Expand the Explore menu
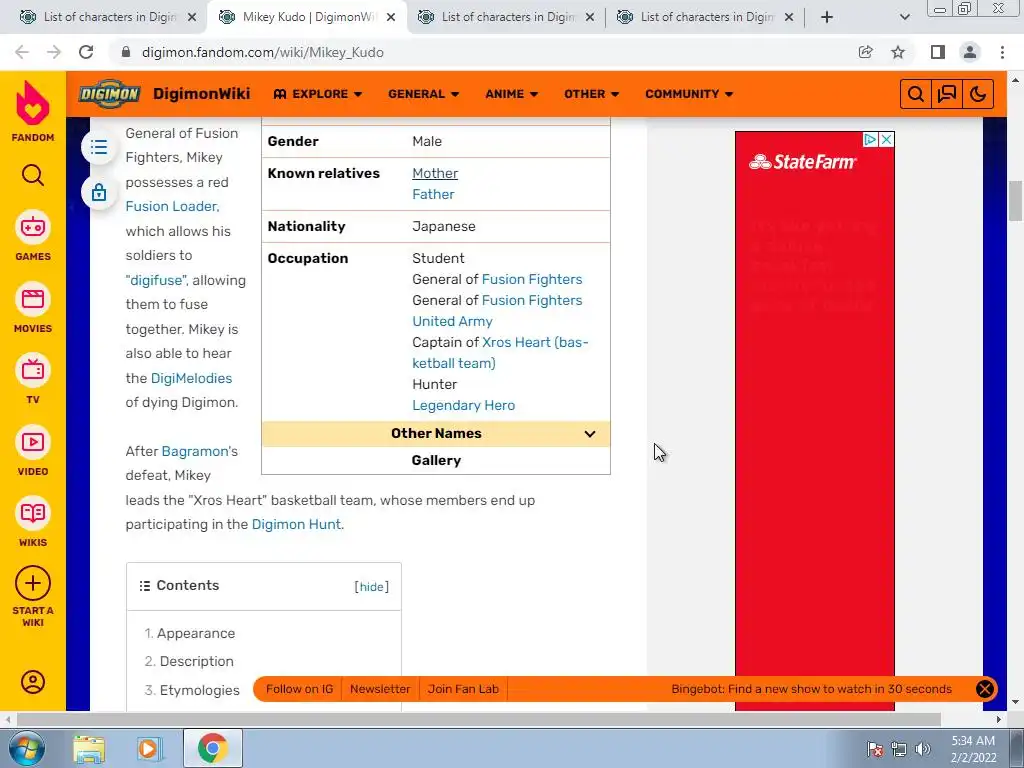Screen dimensions: 1024x768 click(x=317, y=94)
